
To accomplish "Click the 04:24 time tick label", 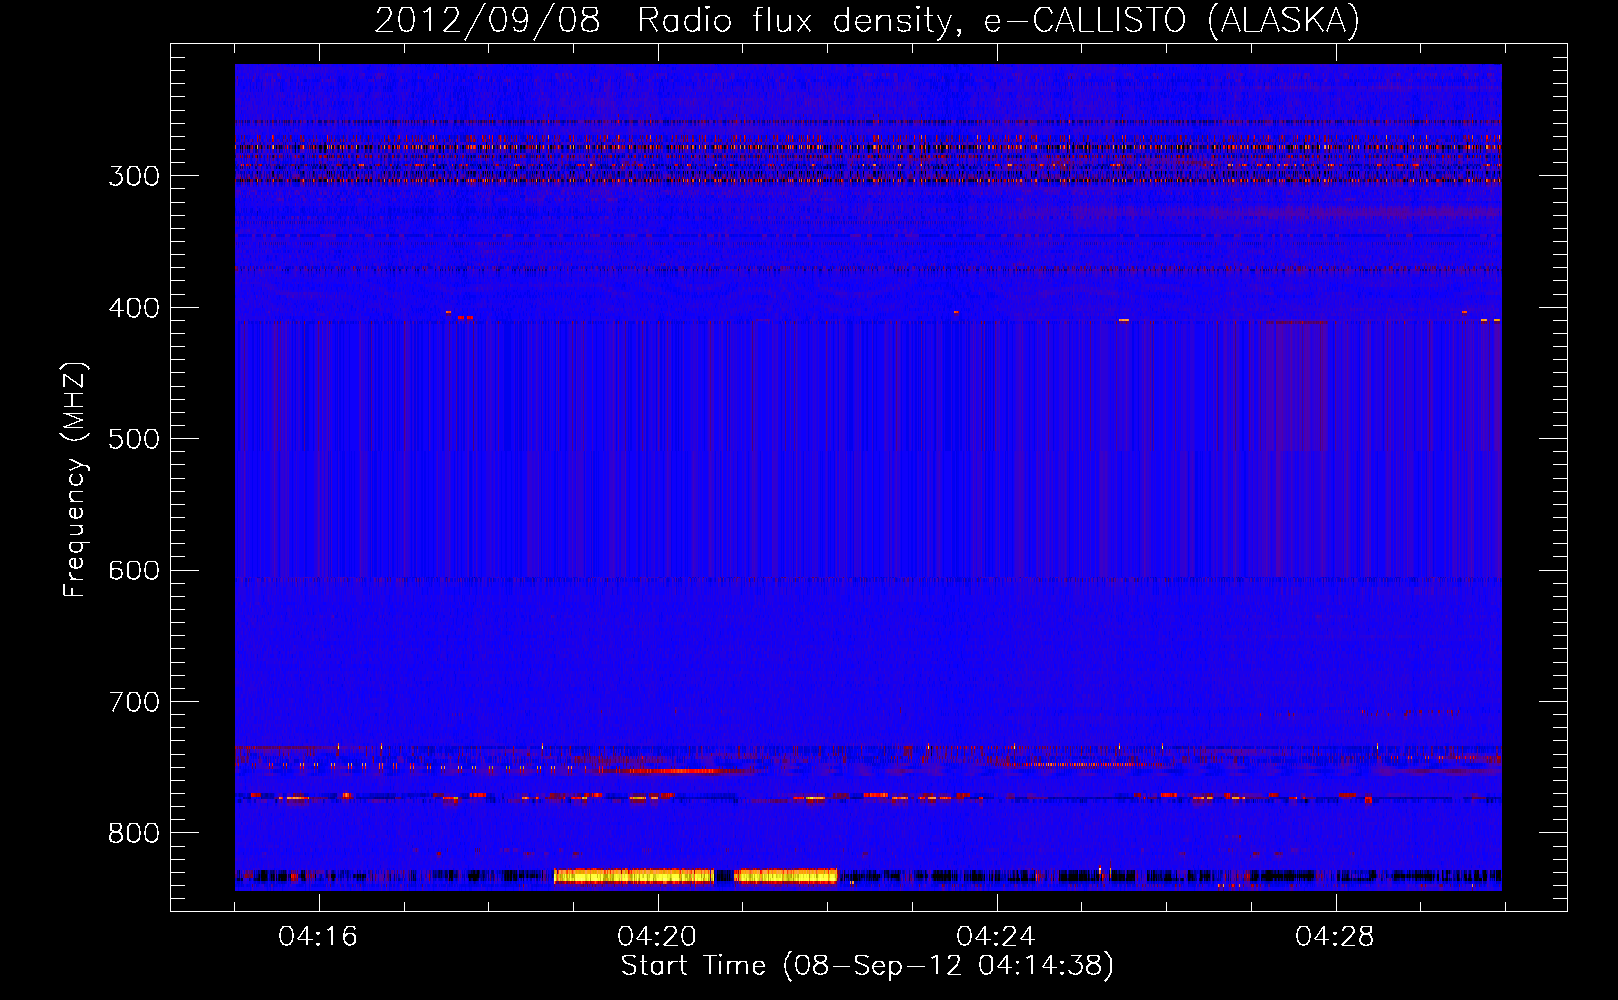I will click(x=996, y=937).
